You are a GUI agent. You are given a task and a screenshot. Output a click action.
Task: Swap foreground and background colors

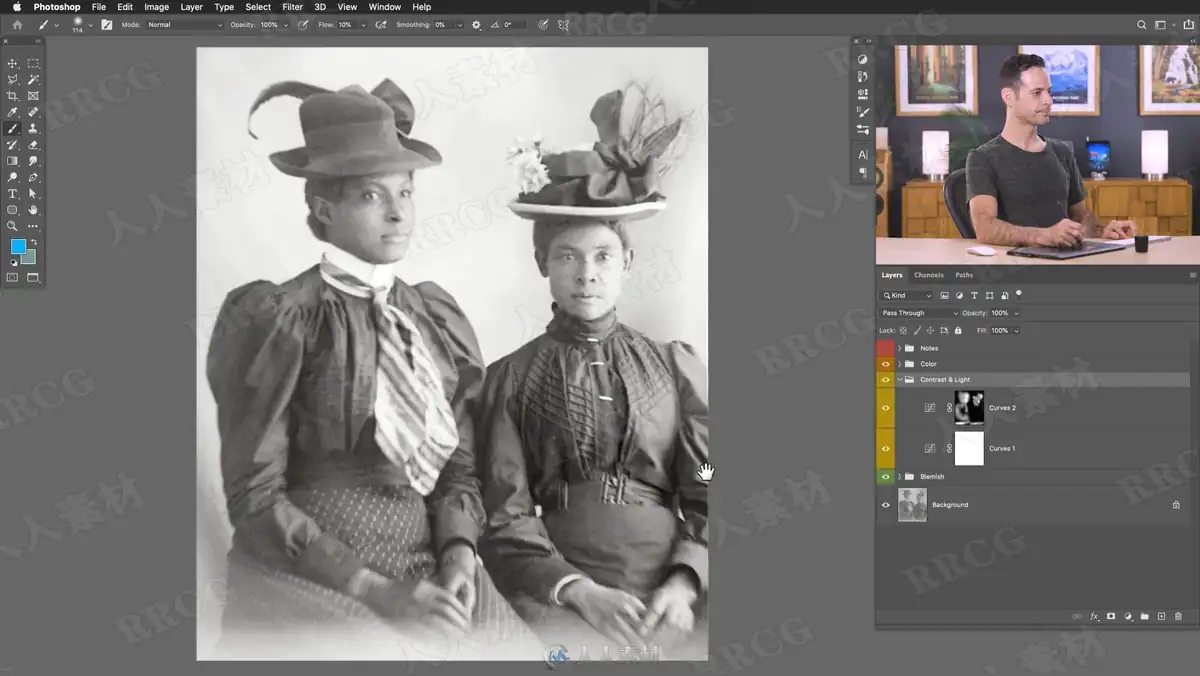[33, 242]
